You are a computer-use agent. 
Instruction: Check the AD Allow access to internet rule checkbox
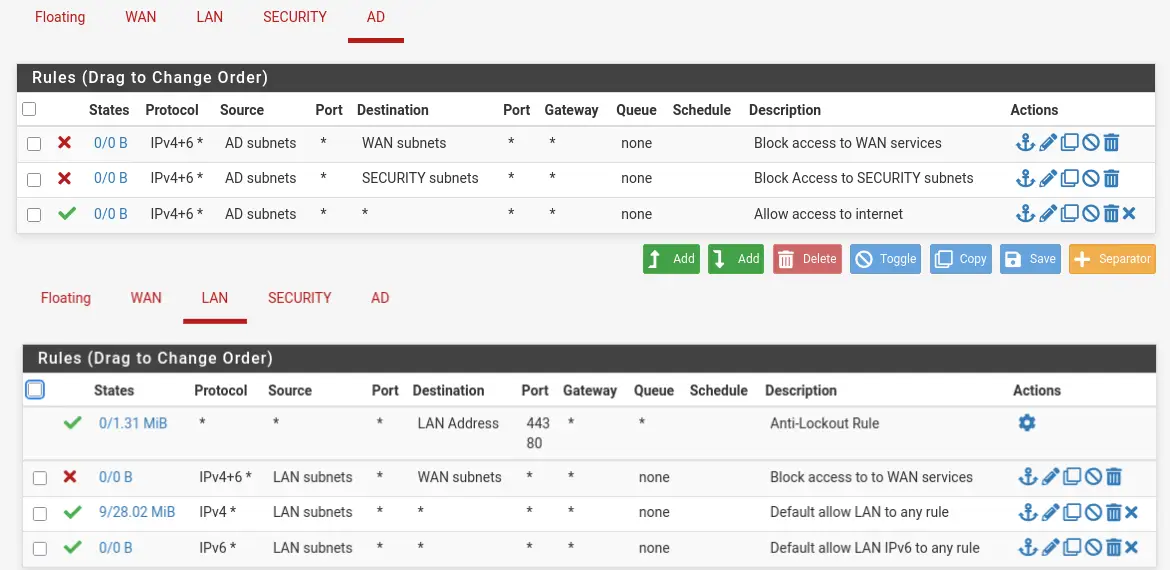tap(34, 214)
